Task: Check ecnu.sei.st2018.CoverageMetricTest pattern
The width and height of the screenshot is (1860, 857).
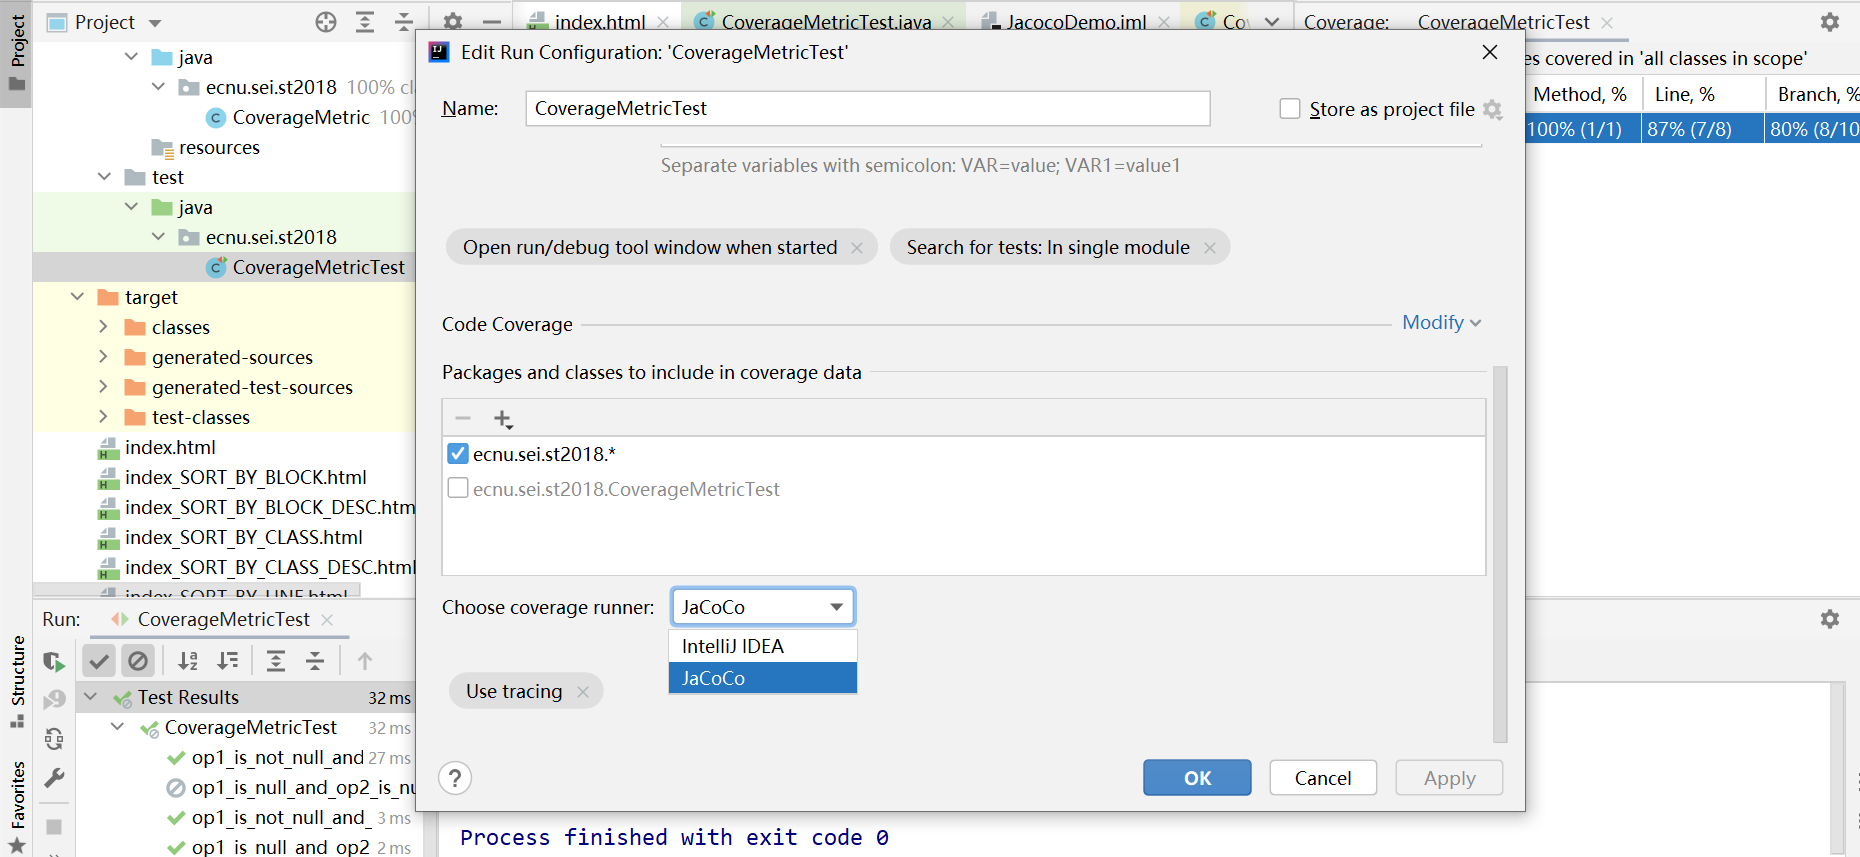Action: coord(458,489)
